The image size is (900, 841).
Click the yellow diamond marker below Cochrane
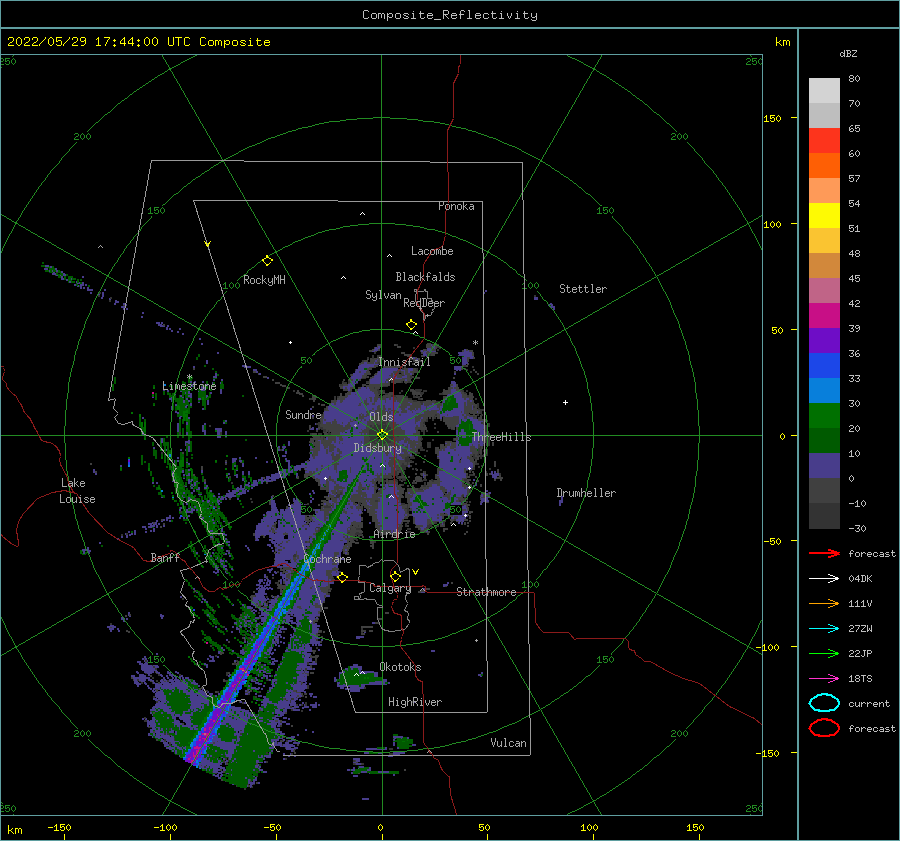click(x=342, y=577)
